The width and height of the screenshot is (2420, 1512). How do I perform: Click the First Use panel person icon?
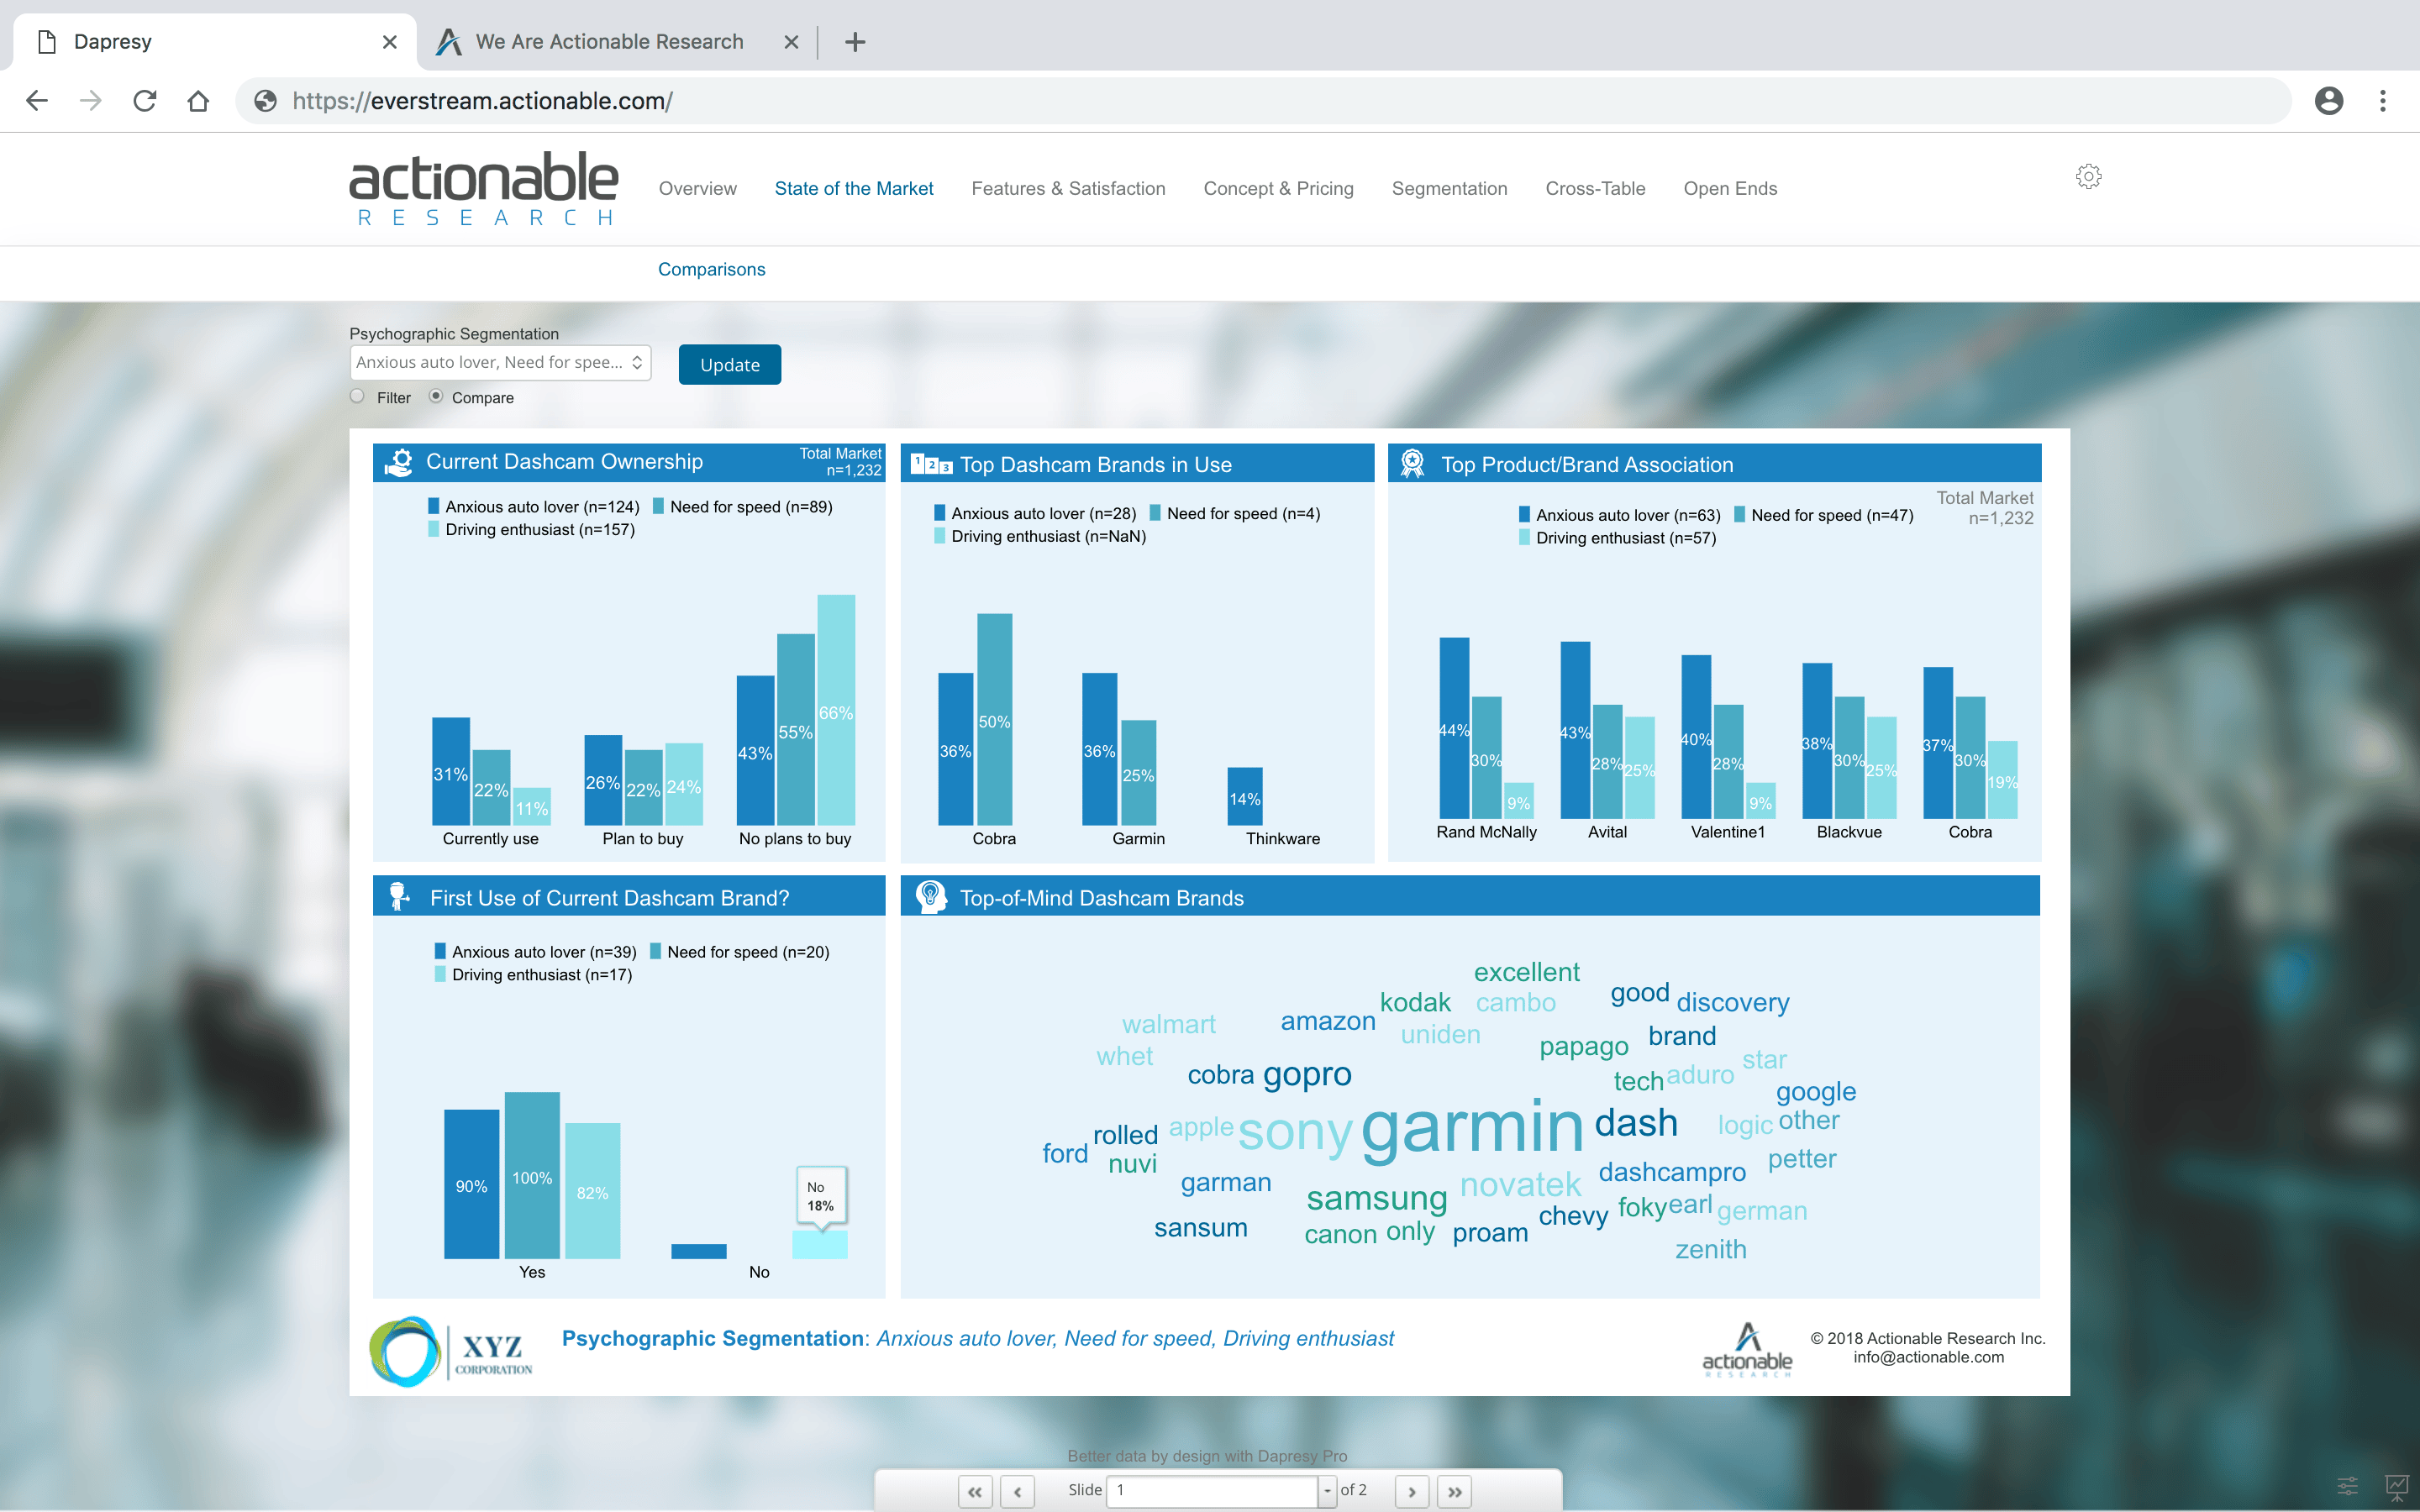point(398,897)
